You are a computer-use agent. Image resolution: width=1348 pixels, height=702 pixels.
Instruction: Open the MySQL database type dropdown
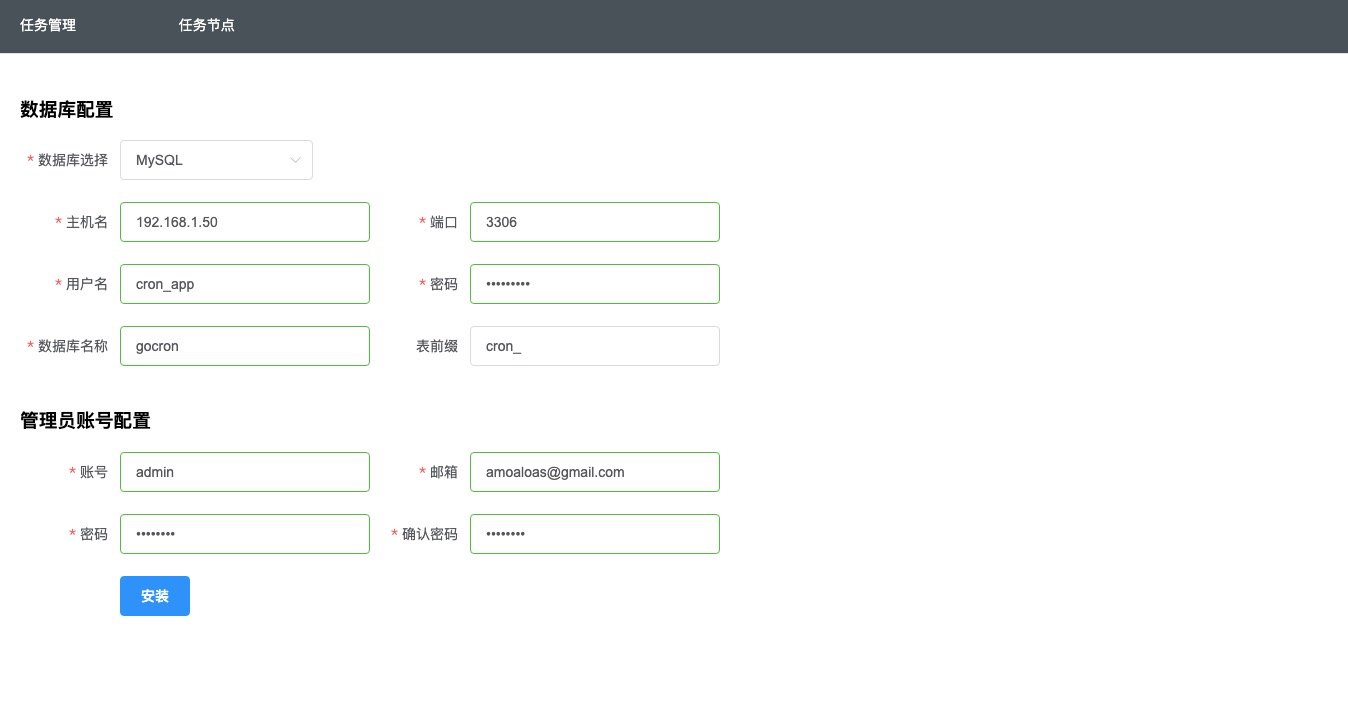pos(215,160)
